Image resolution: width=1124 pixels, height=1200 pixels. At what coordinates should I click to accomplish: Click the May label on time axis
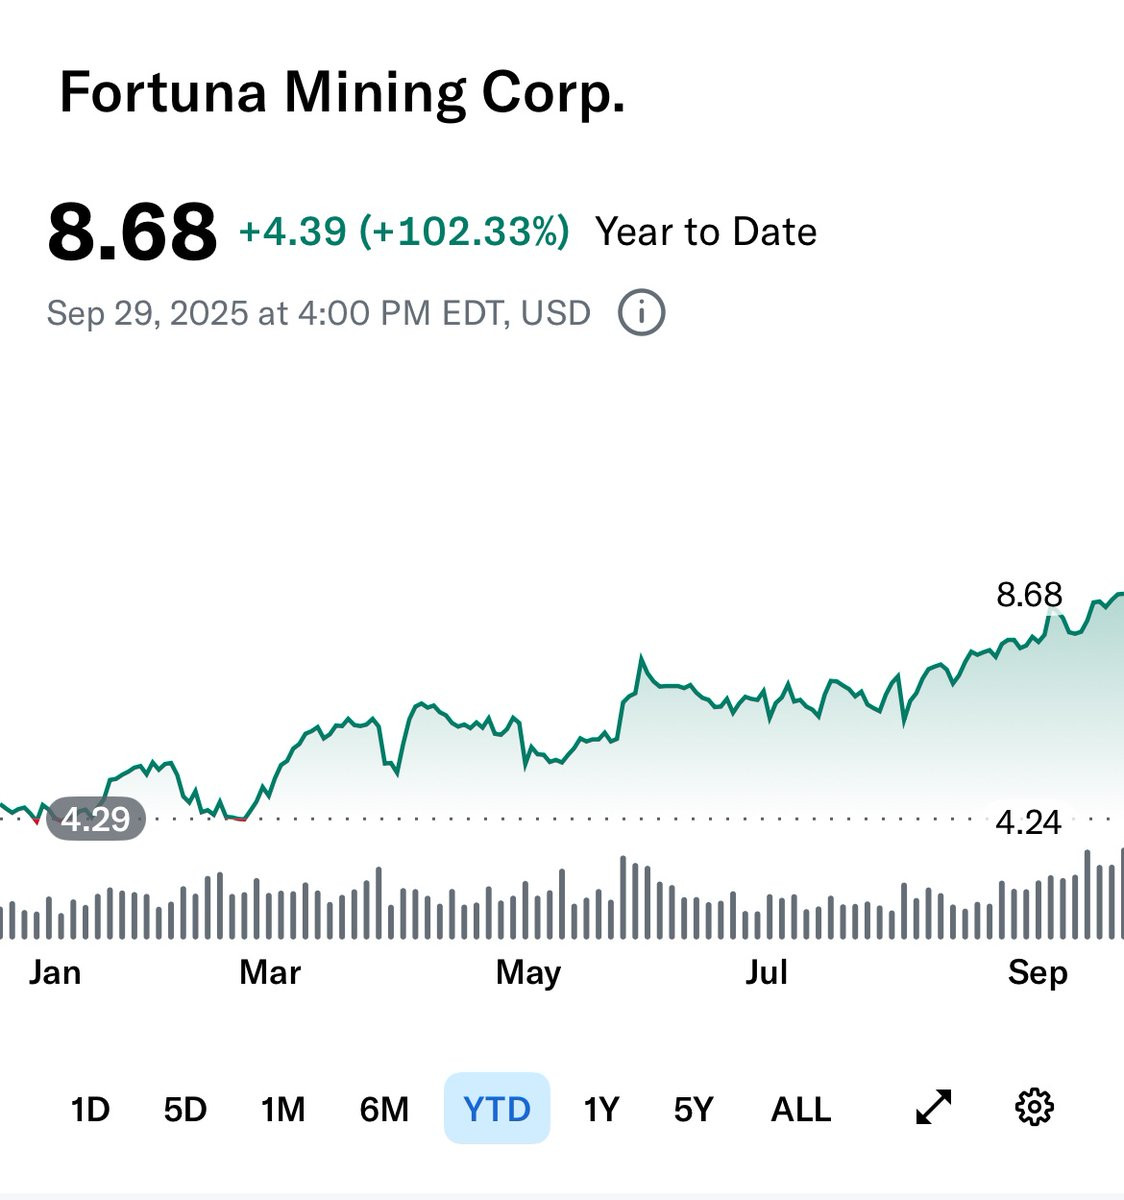[x=528, y=972]
